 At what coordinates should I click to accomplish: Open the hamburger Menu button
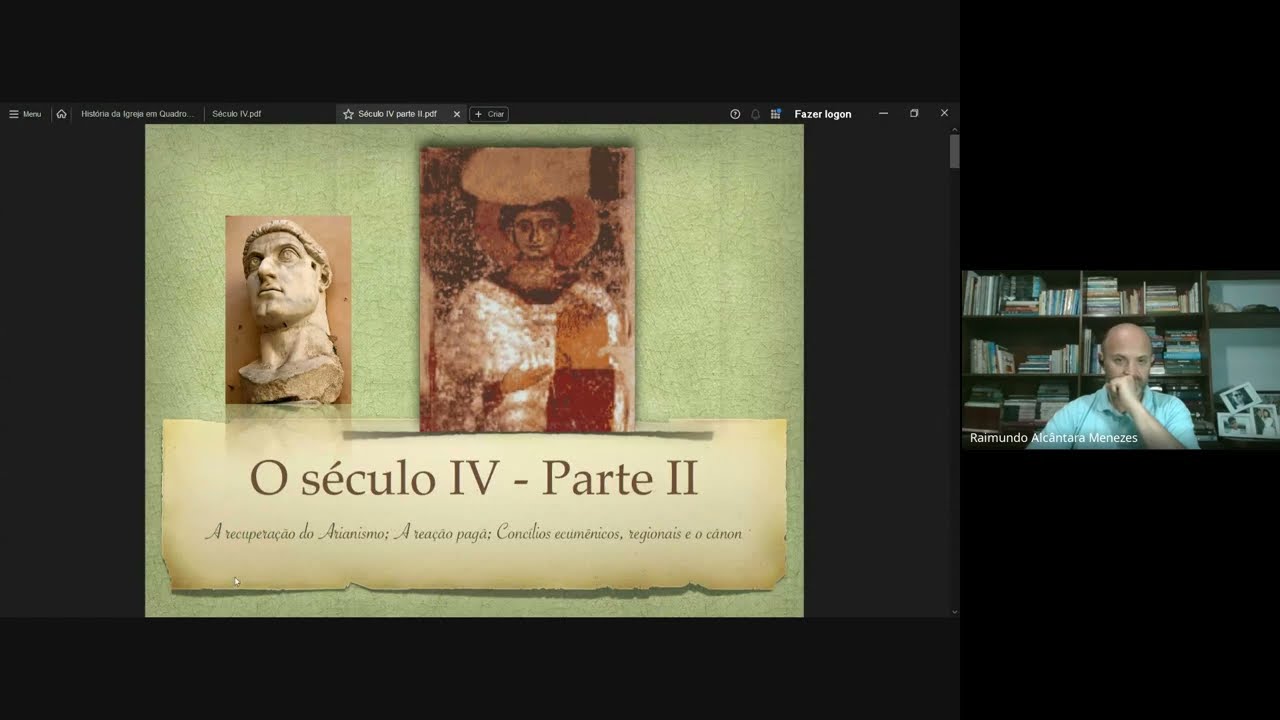point(25,114)
